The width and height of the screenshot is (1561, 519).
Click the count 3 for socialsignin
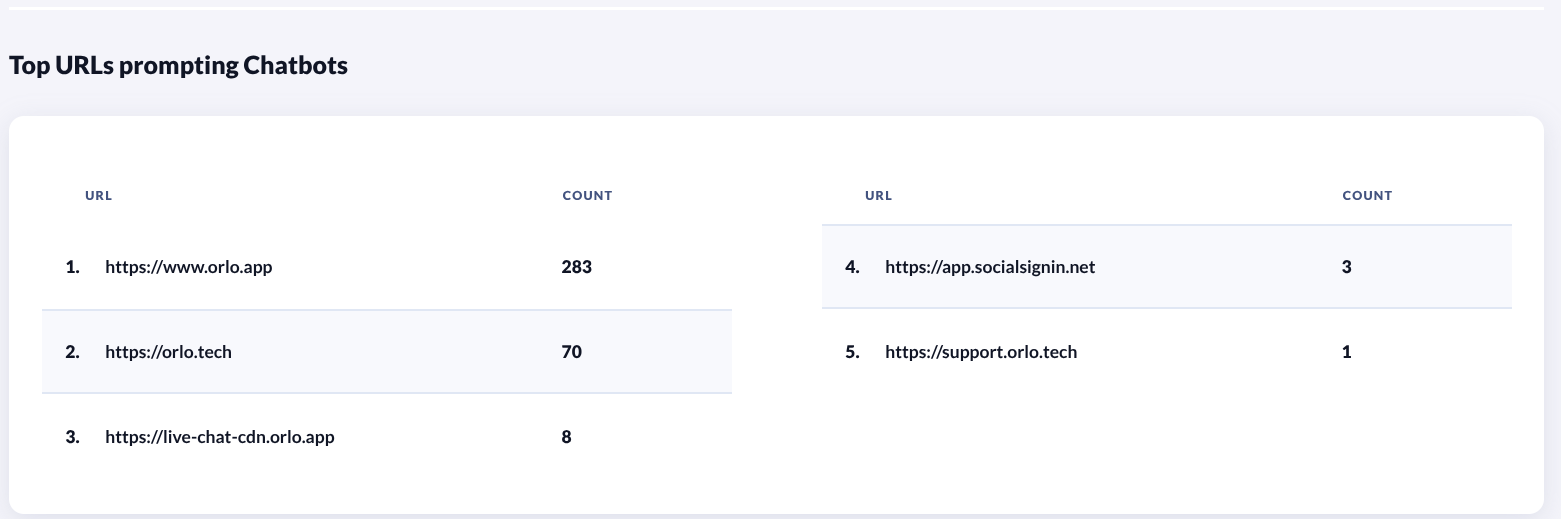1347,267
